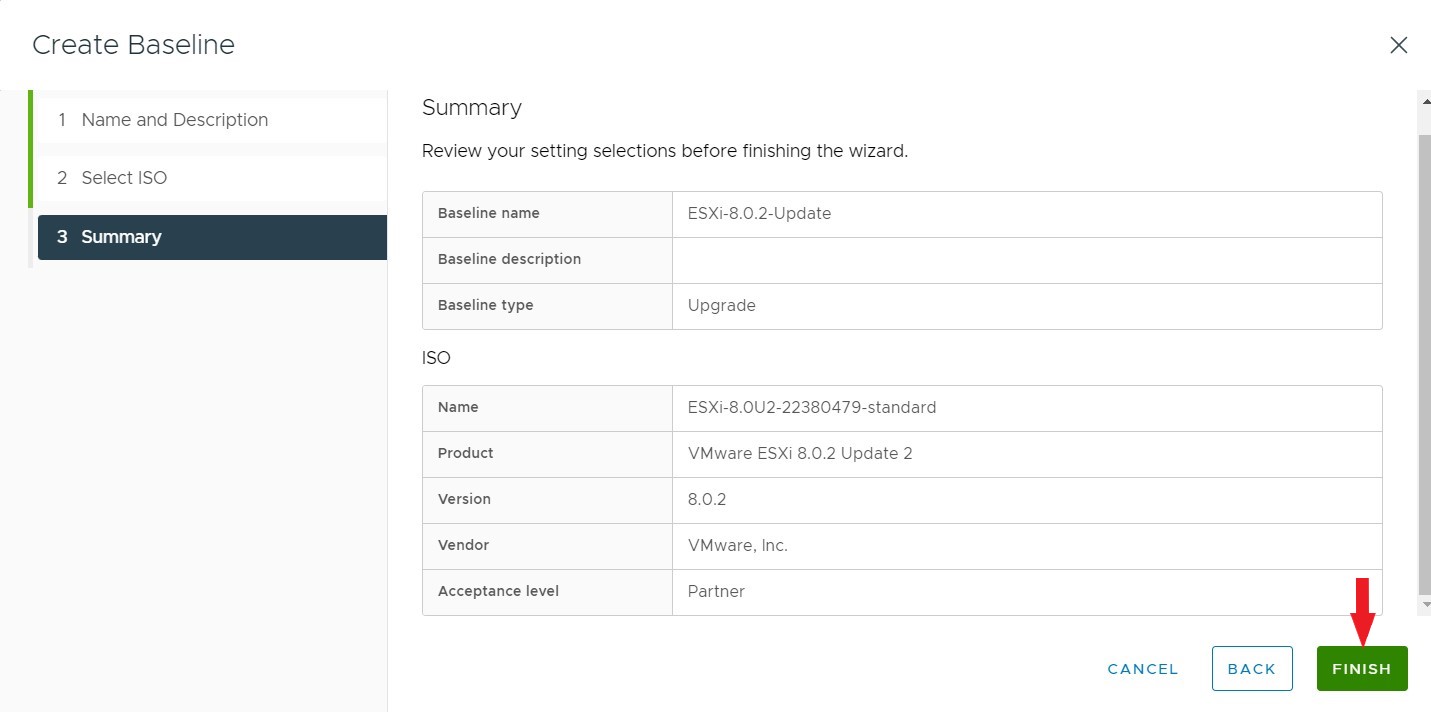
Task: Select the Summary wizard step
Action: 212,237
